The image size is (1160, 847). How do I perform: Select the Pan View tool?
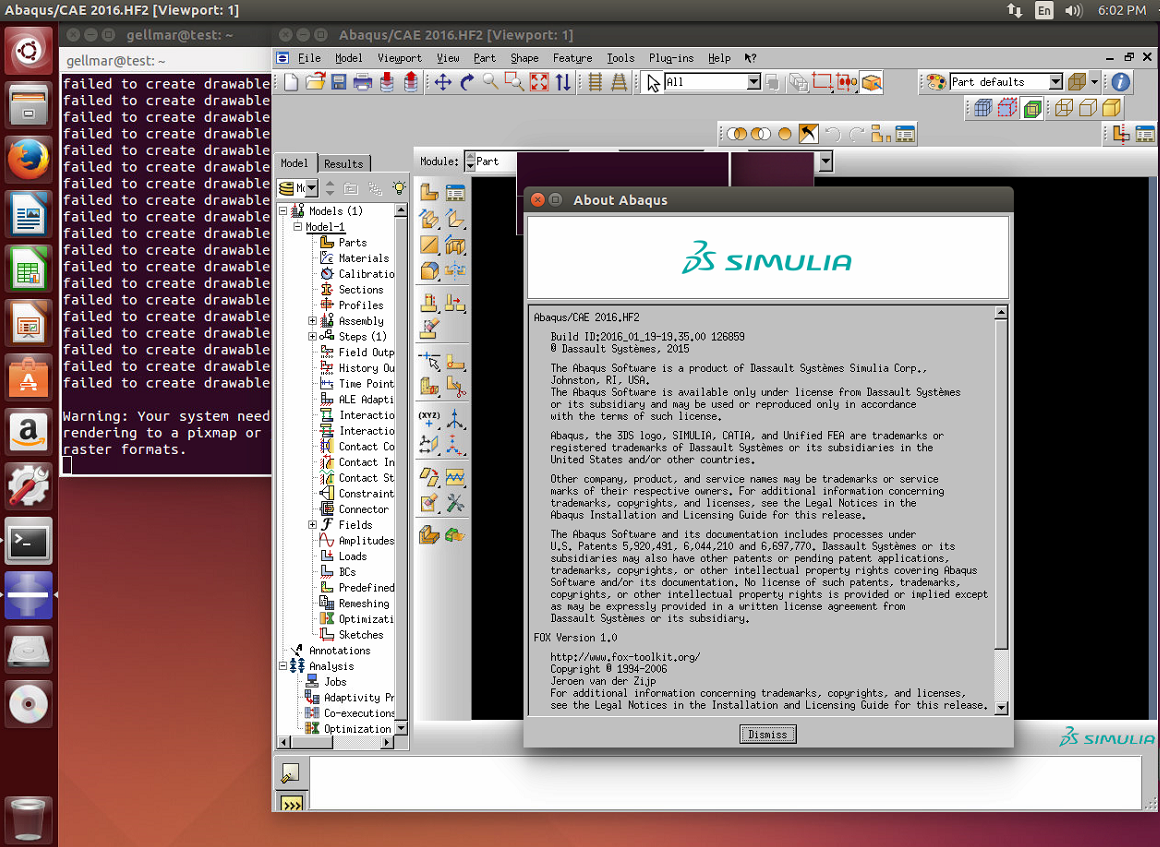click(x=443, y=82)
